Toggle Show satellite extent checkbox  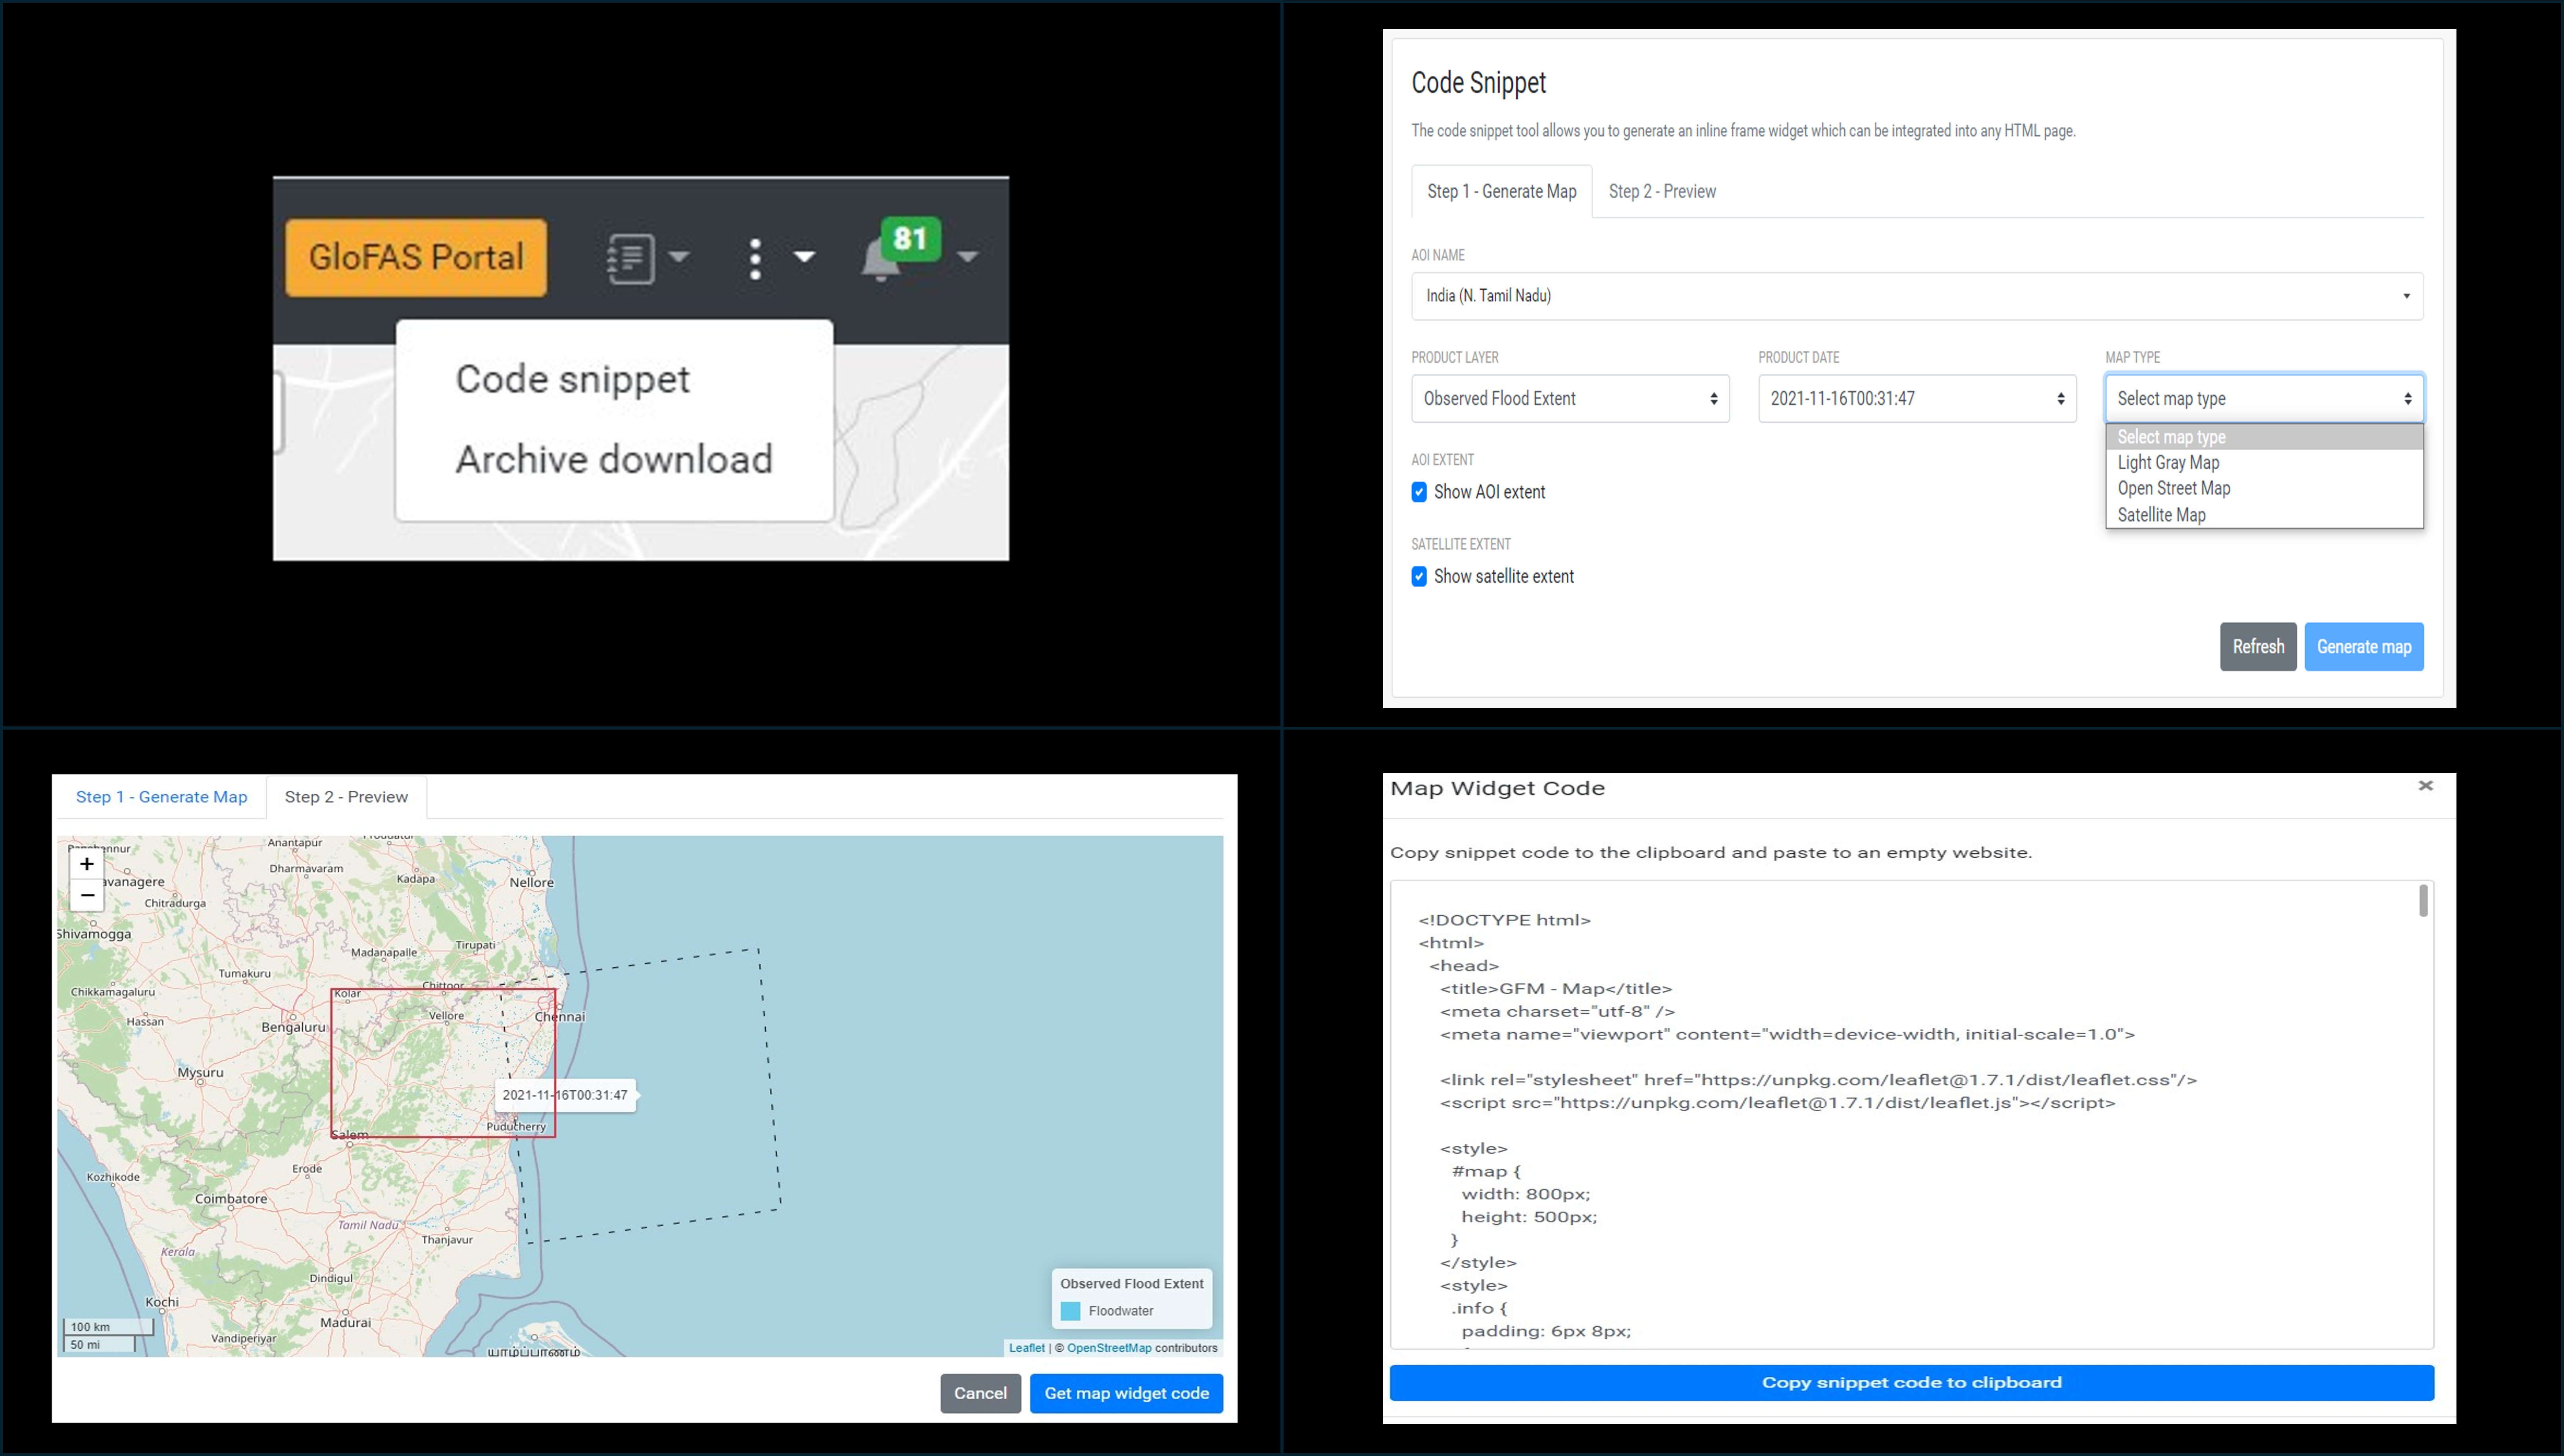click(x=1419, y=577)
